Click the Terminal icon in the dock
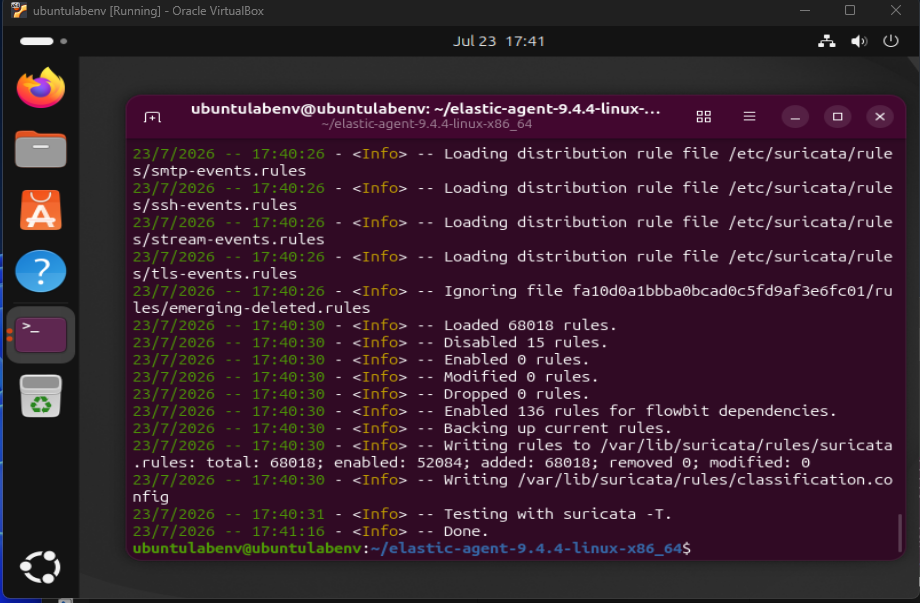 click(x=40, y=335)
